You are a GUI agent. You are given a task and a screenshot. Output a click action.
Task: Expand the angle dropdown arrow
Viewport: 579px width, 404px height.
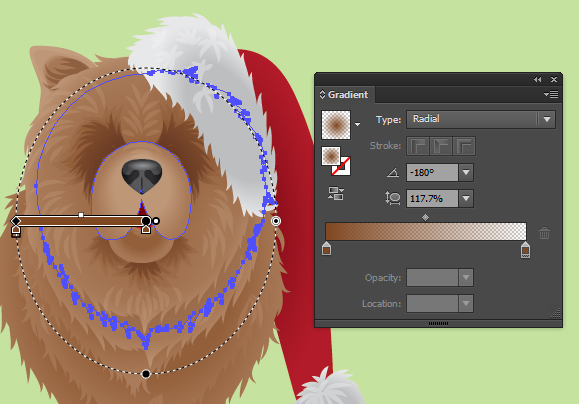click(466, 172)
